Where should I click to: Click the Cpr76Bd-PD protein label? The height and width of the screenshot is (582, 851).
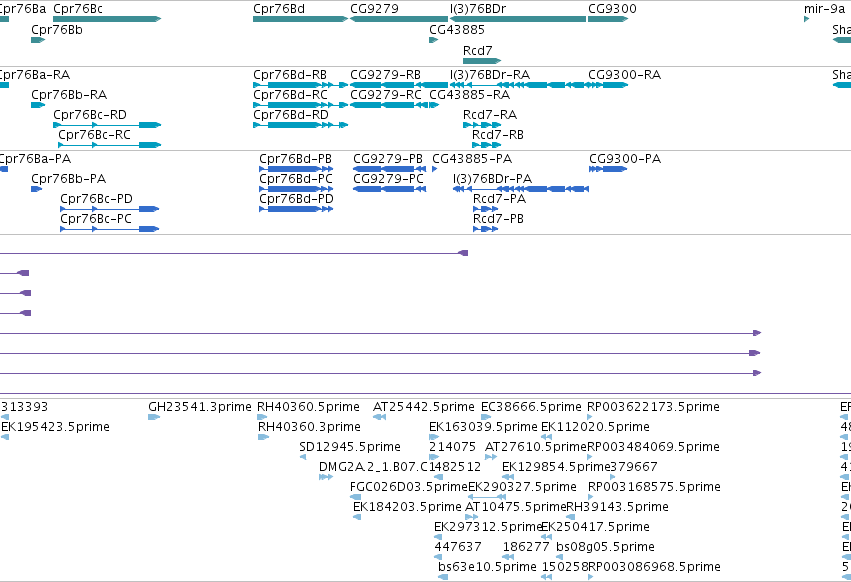pos(296,199)
